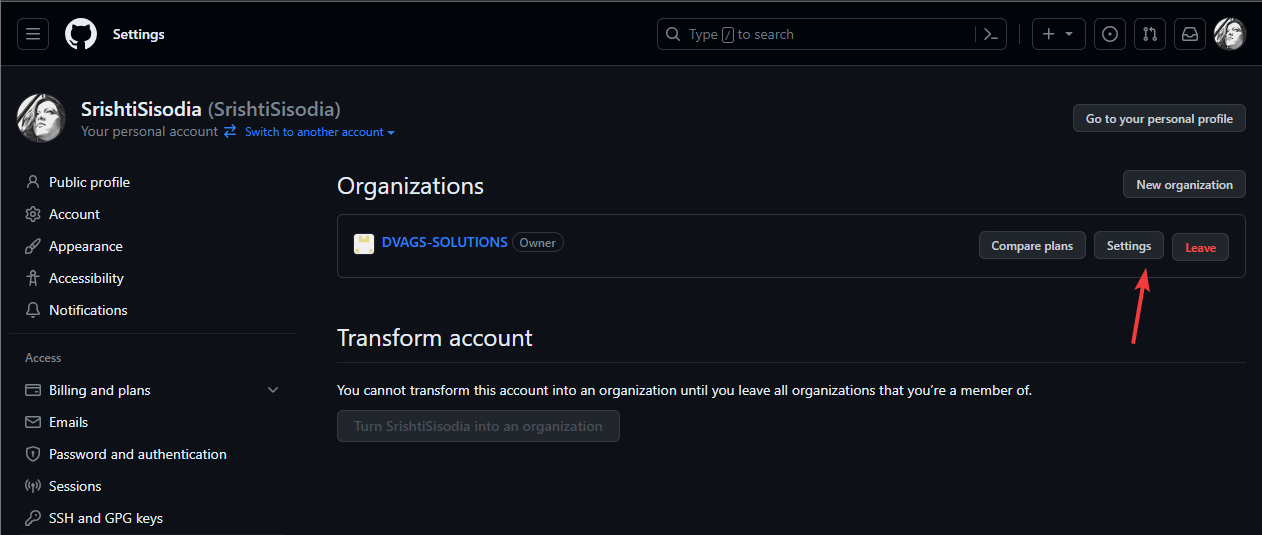1262x535 pixels.
Task: Open Settings for DVAGS-SOLUTIONS organization
Action: point(1128,246)
